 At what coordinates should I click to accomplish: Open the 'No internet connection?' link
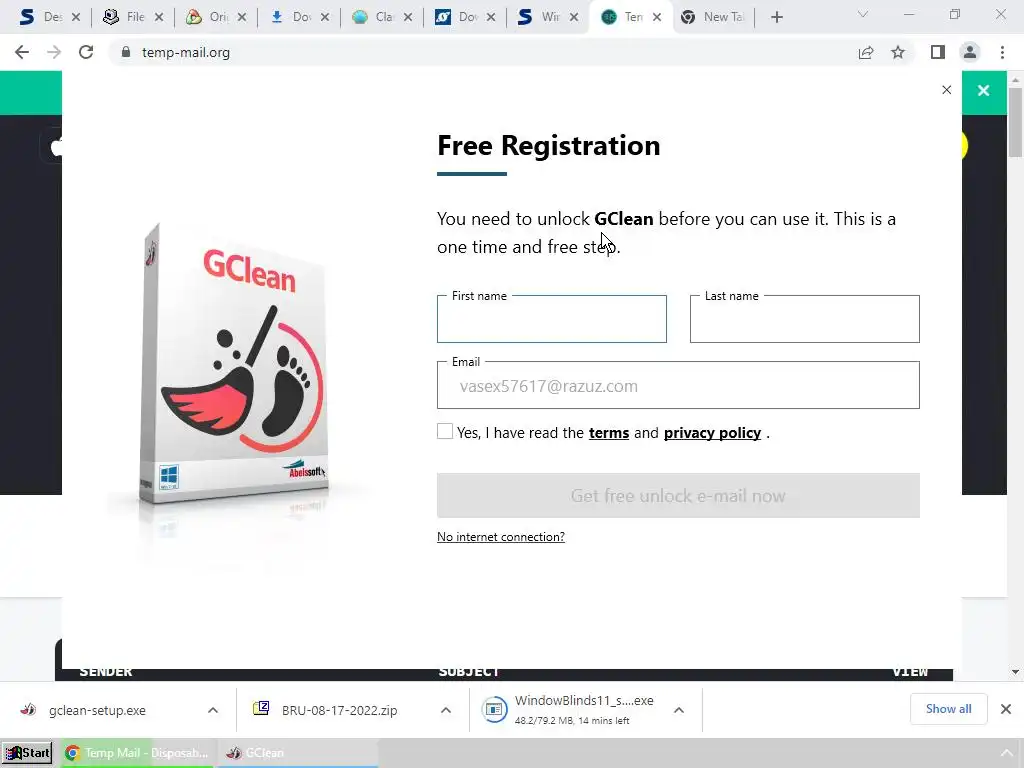pos(501,537)
